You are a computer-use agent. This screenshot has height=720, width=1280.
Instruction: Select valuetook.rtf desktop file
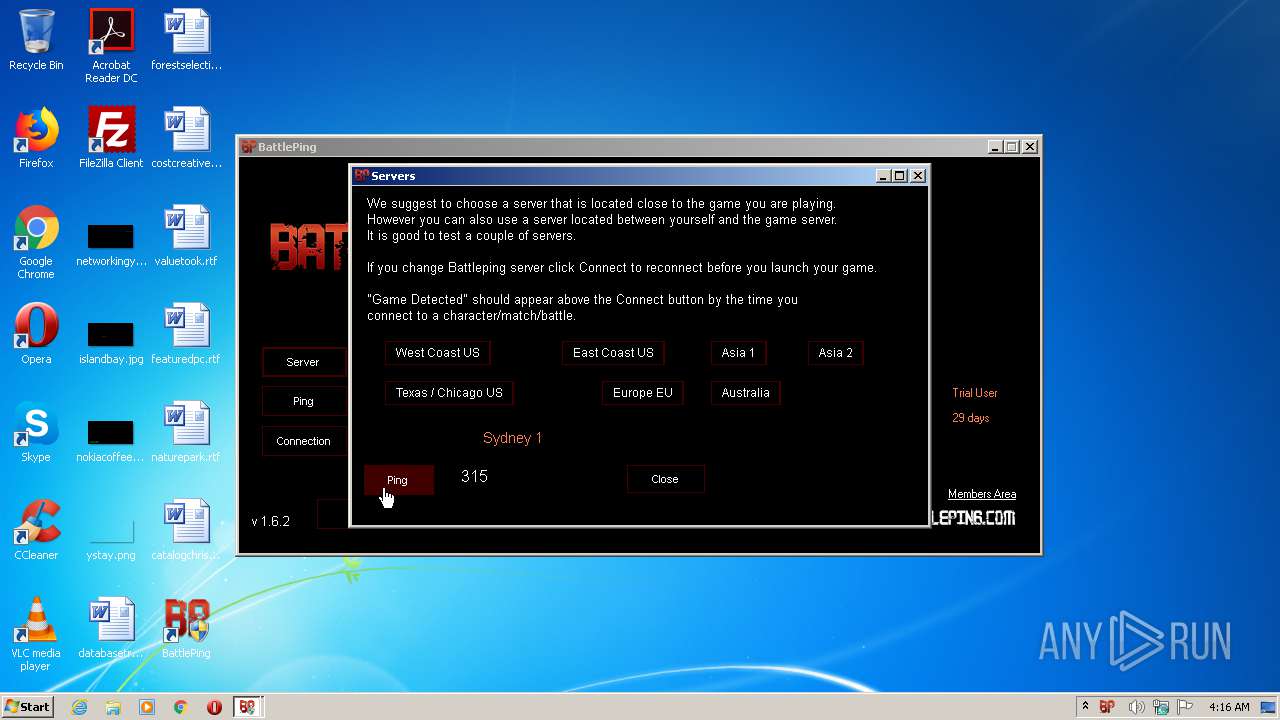coord(186,236)
